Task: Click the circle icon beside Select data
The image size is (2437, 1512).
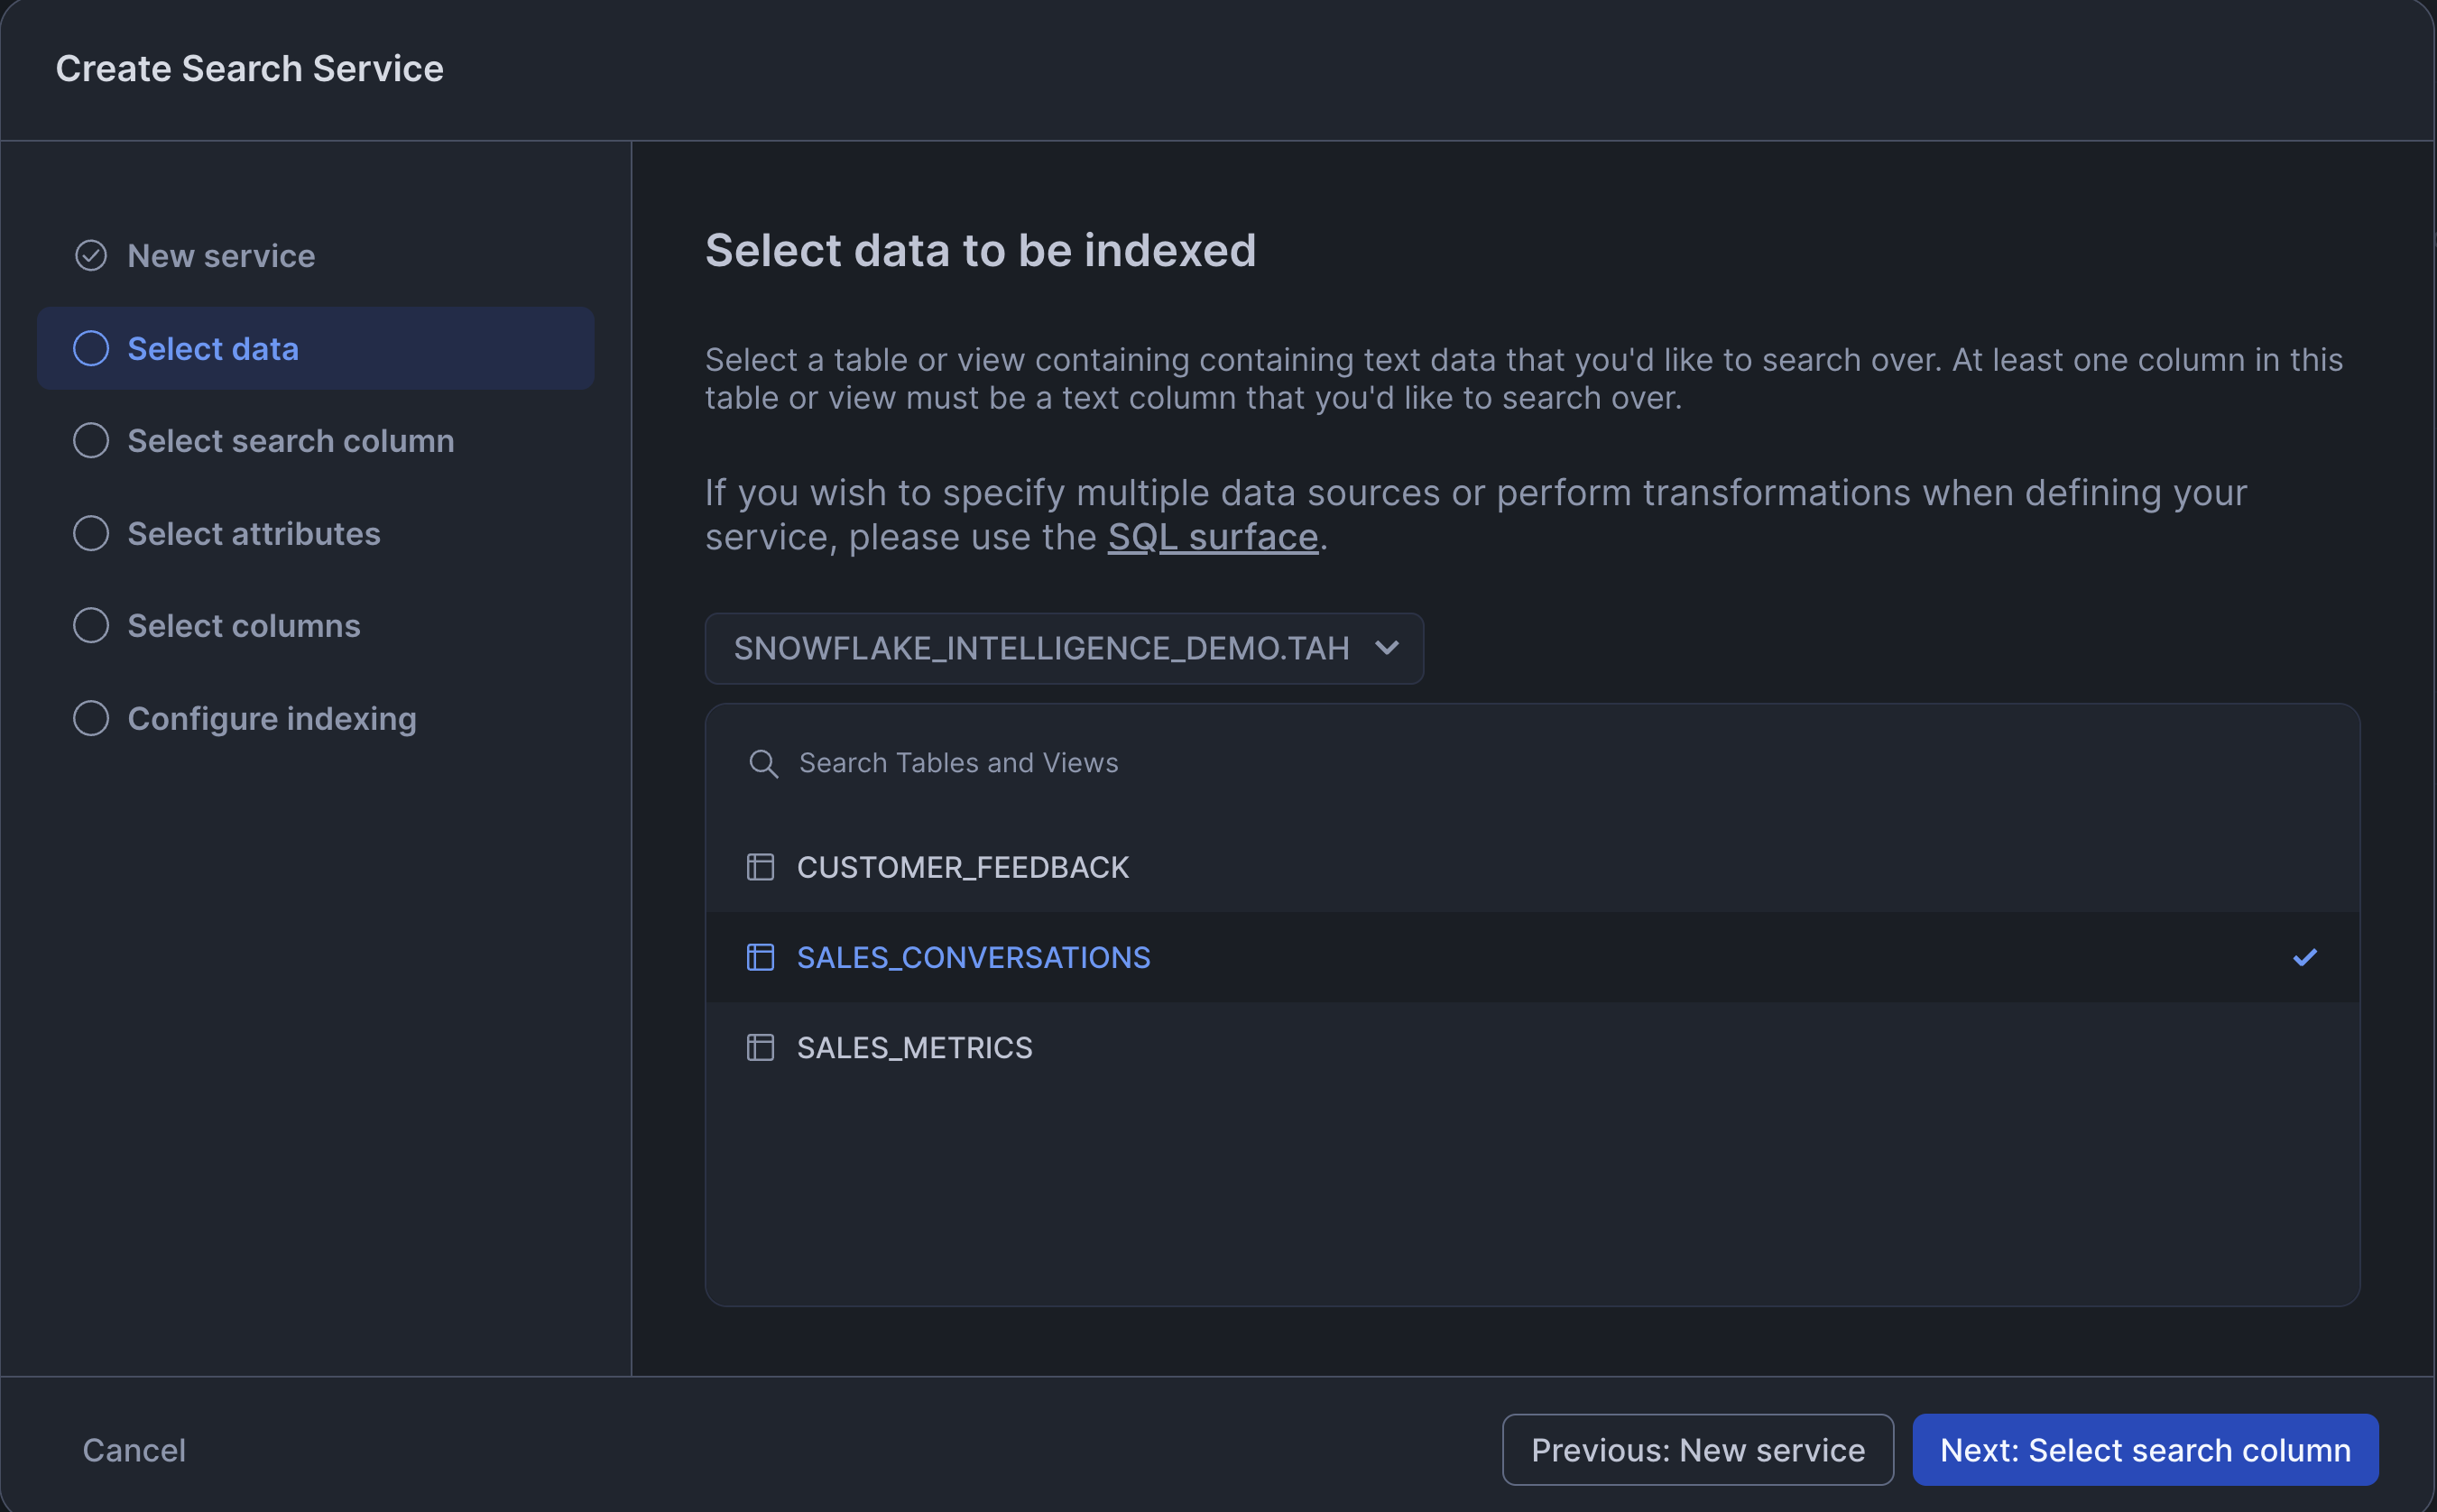Action: (91, 348)
